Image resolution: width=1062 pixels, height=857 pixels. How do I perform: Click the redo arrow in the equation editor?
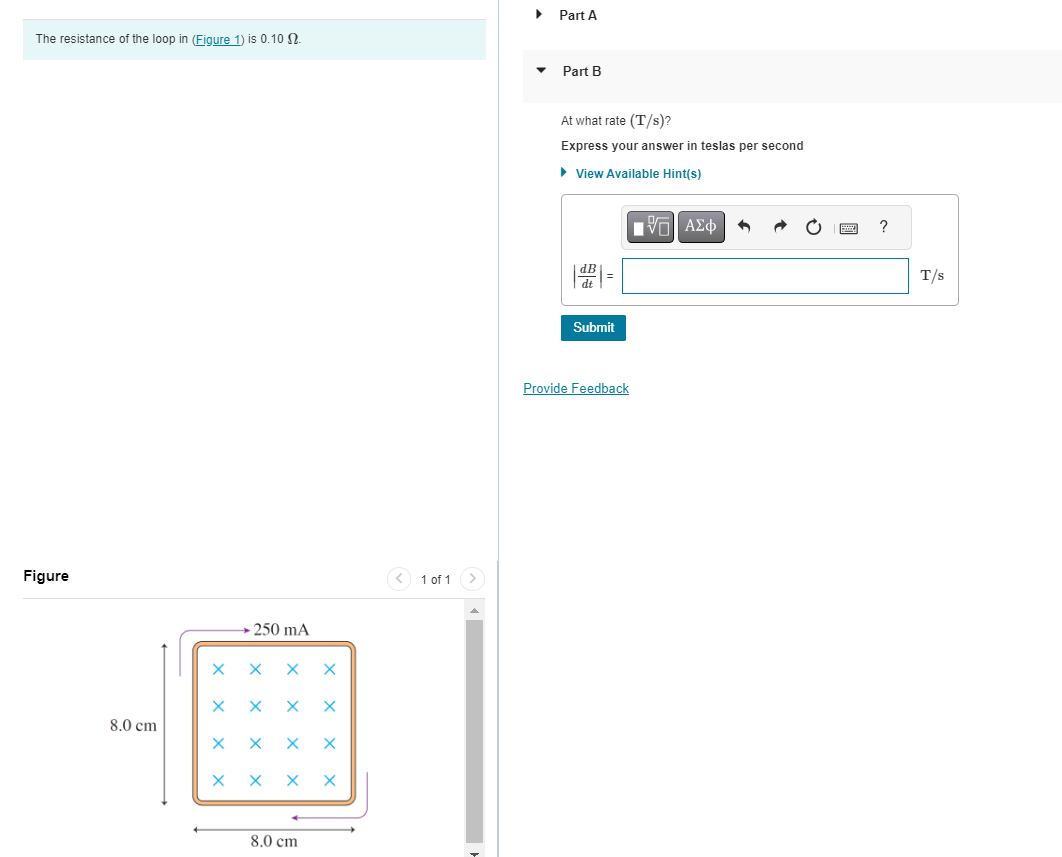pyautogui.click(x=780, y=227)
